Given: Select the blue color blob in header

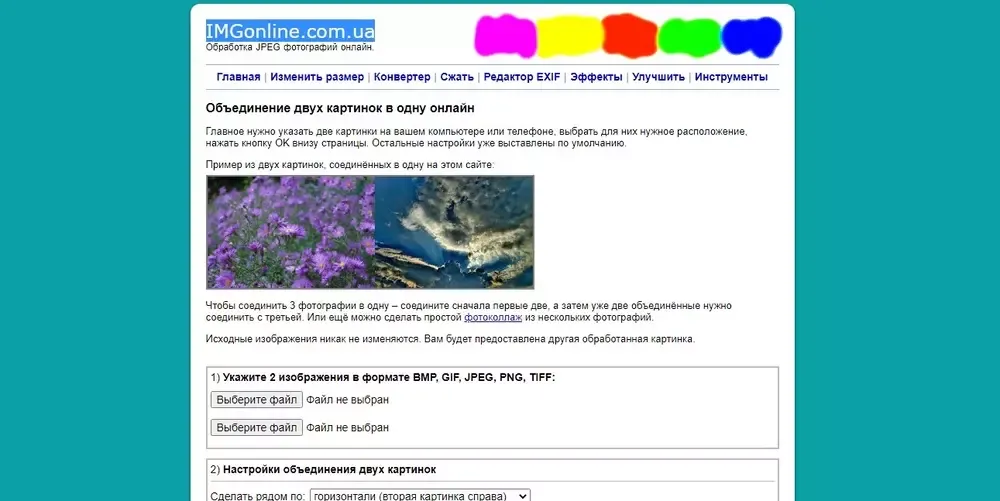Looking at the screenshot, I should (751, 36).
